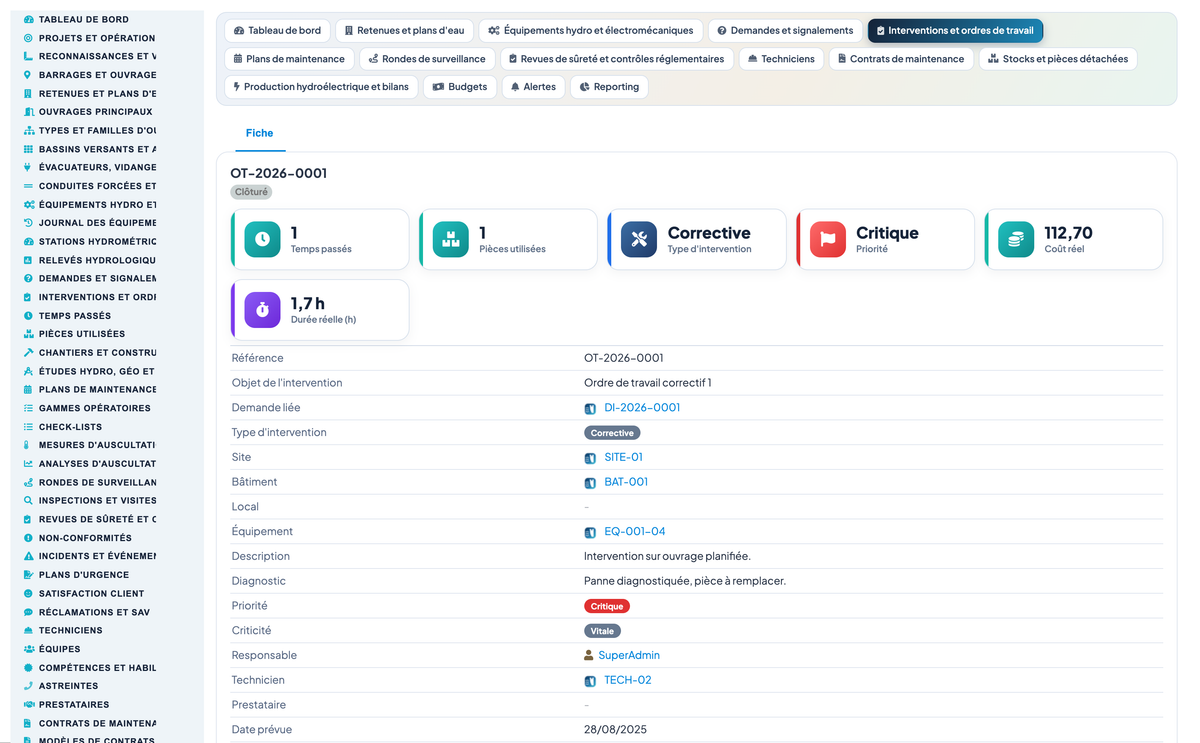The width and height of the screenshot is (1200, 743).
Task: Click the record icon beside SITE-01
Action: pyautogui.click(x=590, y=458)
